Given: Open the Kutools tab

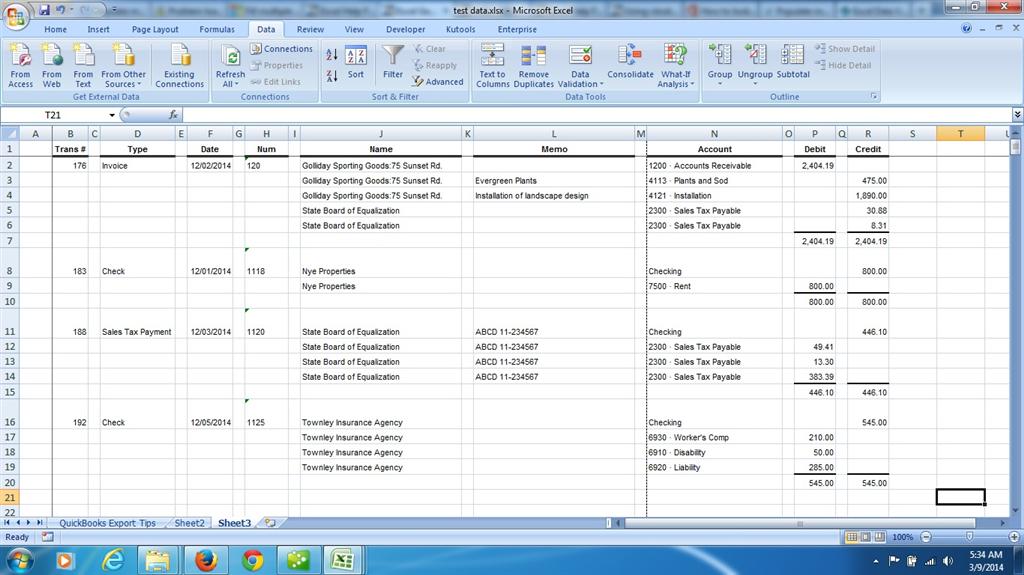Looking at the screenshot, I should click(460, 29).
